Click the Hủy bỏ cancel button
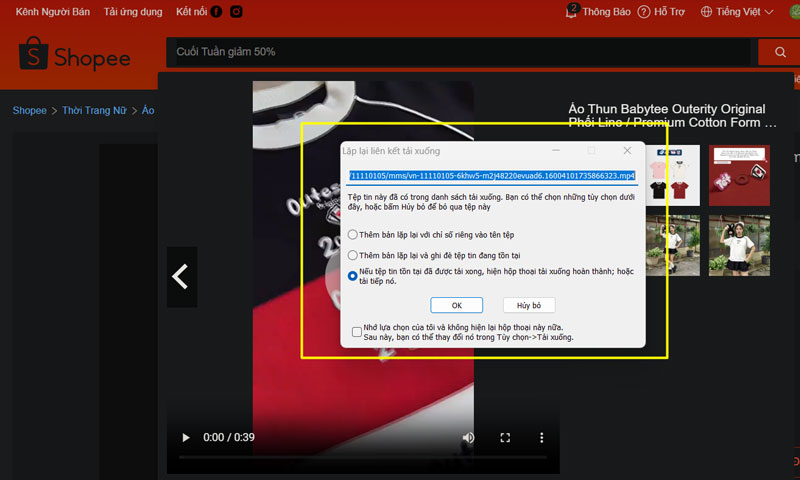This screenshot has width=800, height=480. (x=529, y=305)
